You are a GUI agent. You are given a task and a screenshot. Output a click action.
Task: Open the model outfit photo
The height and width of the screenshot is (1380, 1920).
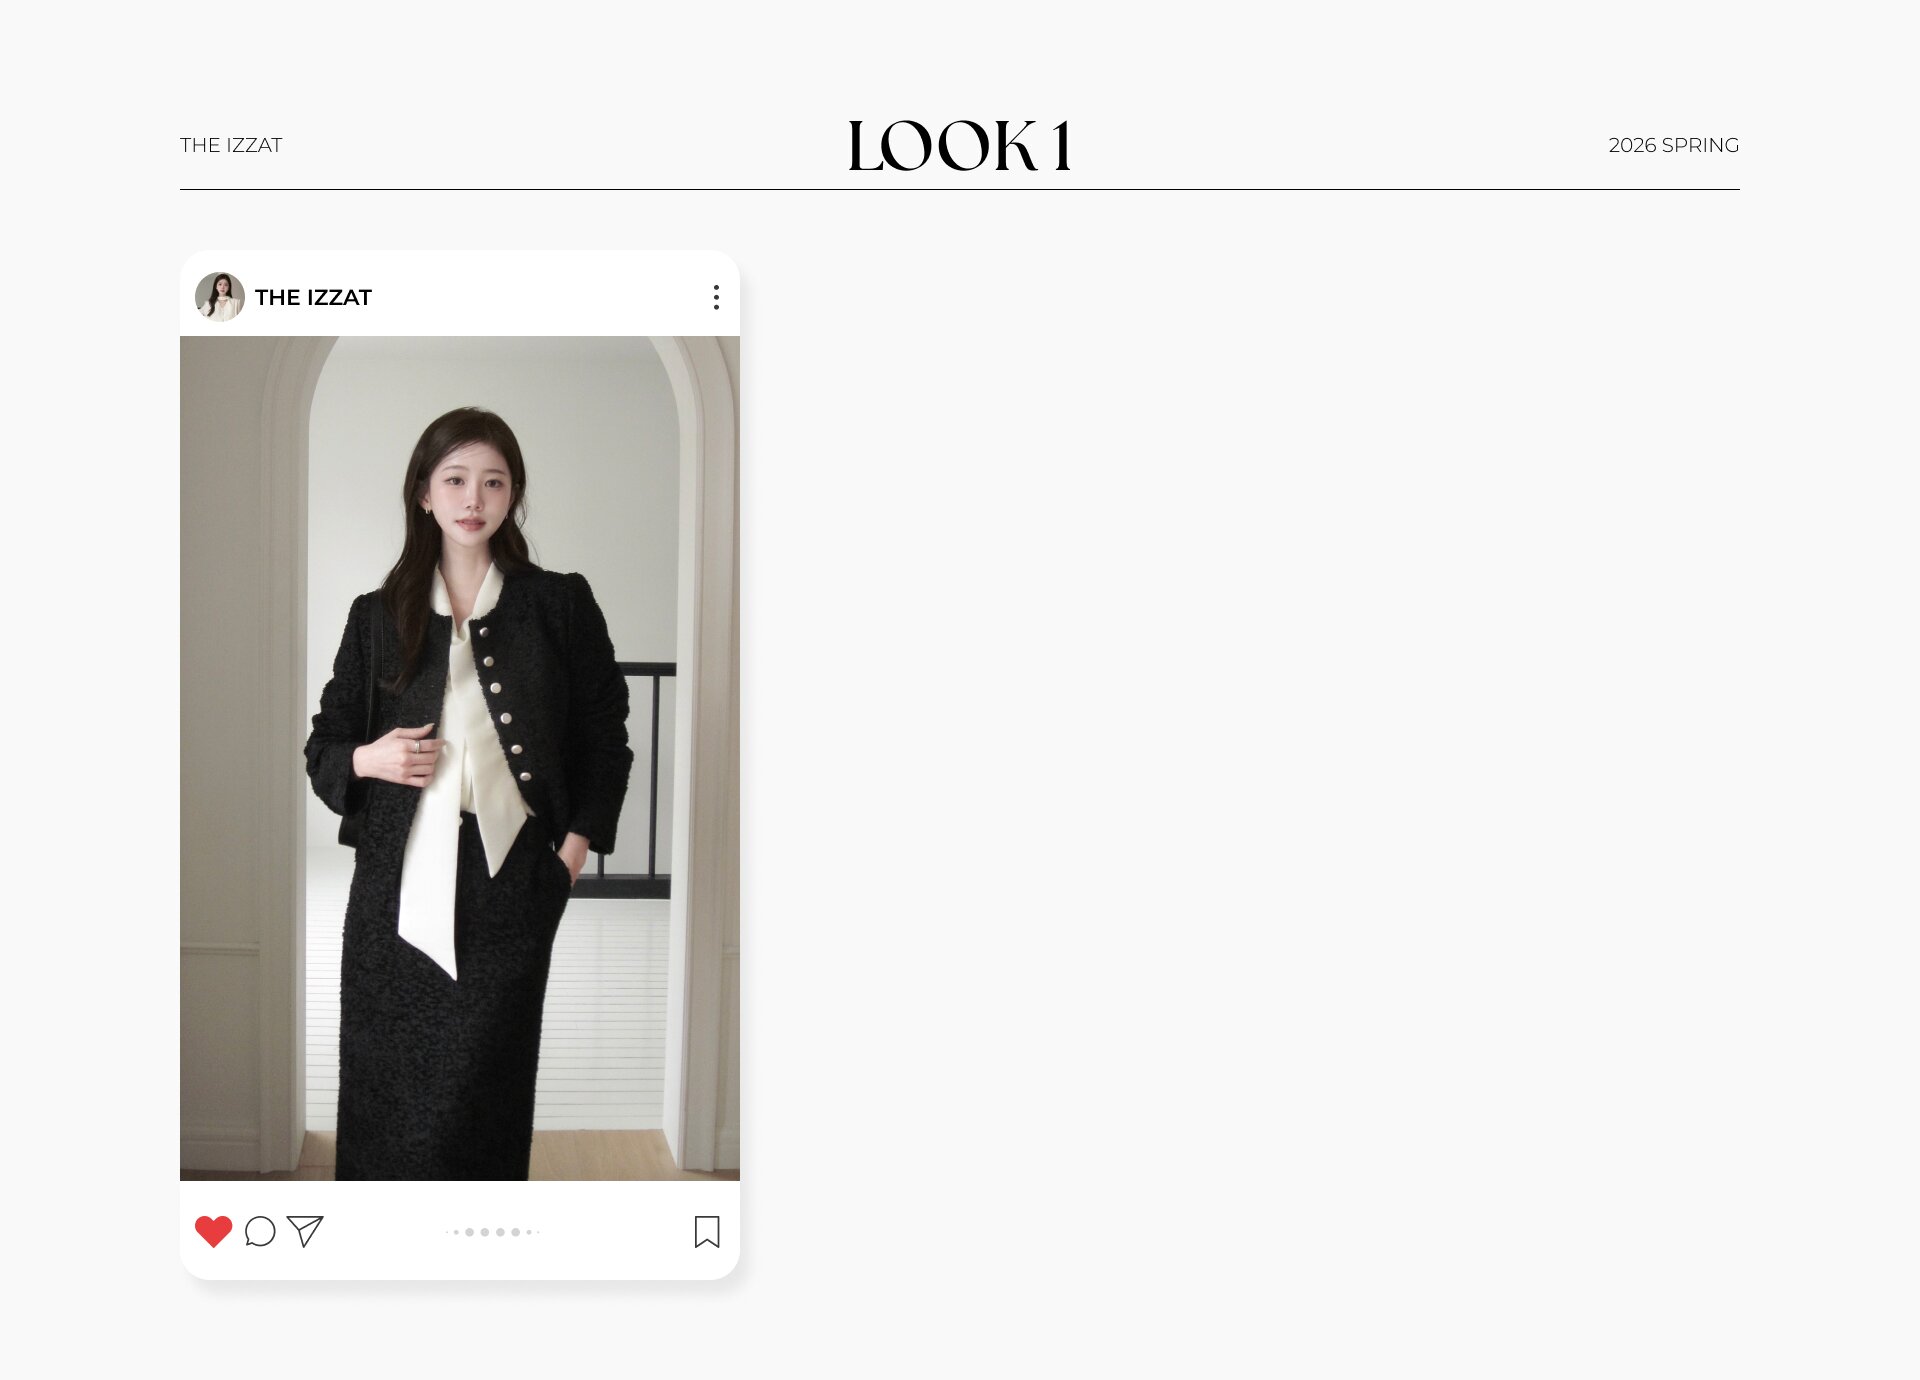coord(460,758)
